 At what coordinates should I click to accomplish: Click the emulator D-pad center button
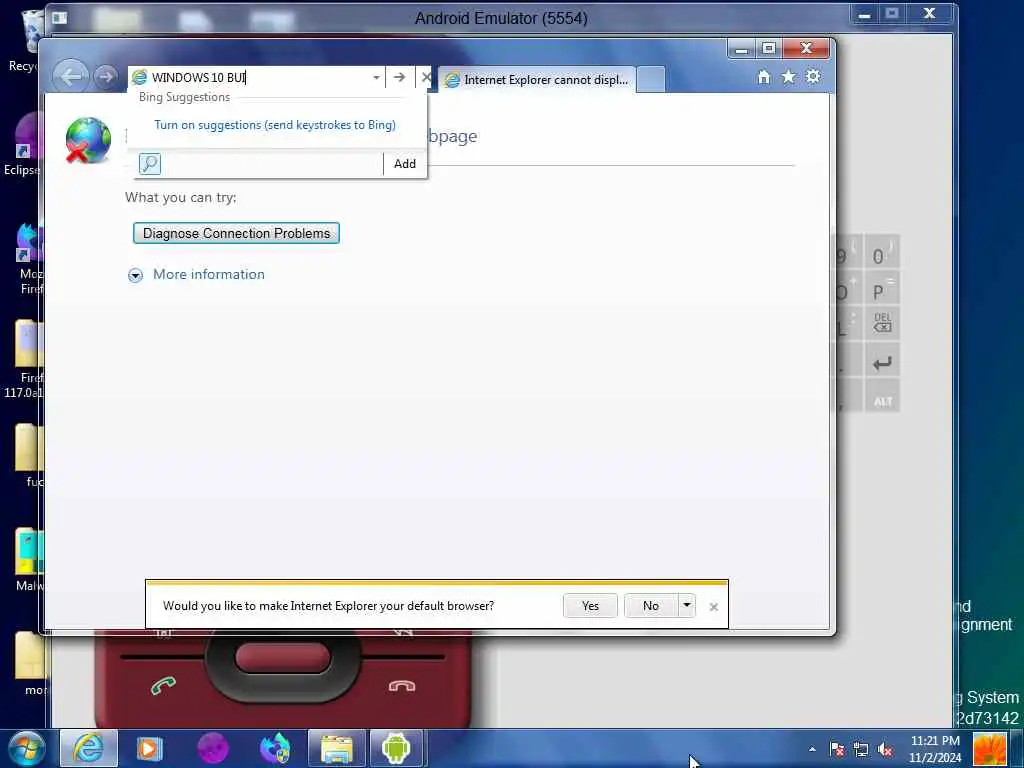click(282, 656)
